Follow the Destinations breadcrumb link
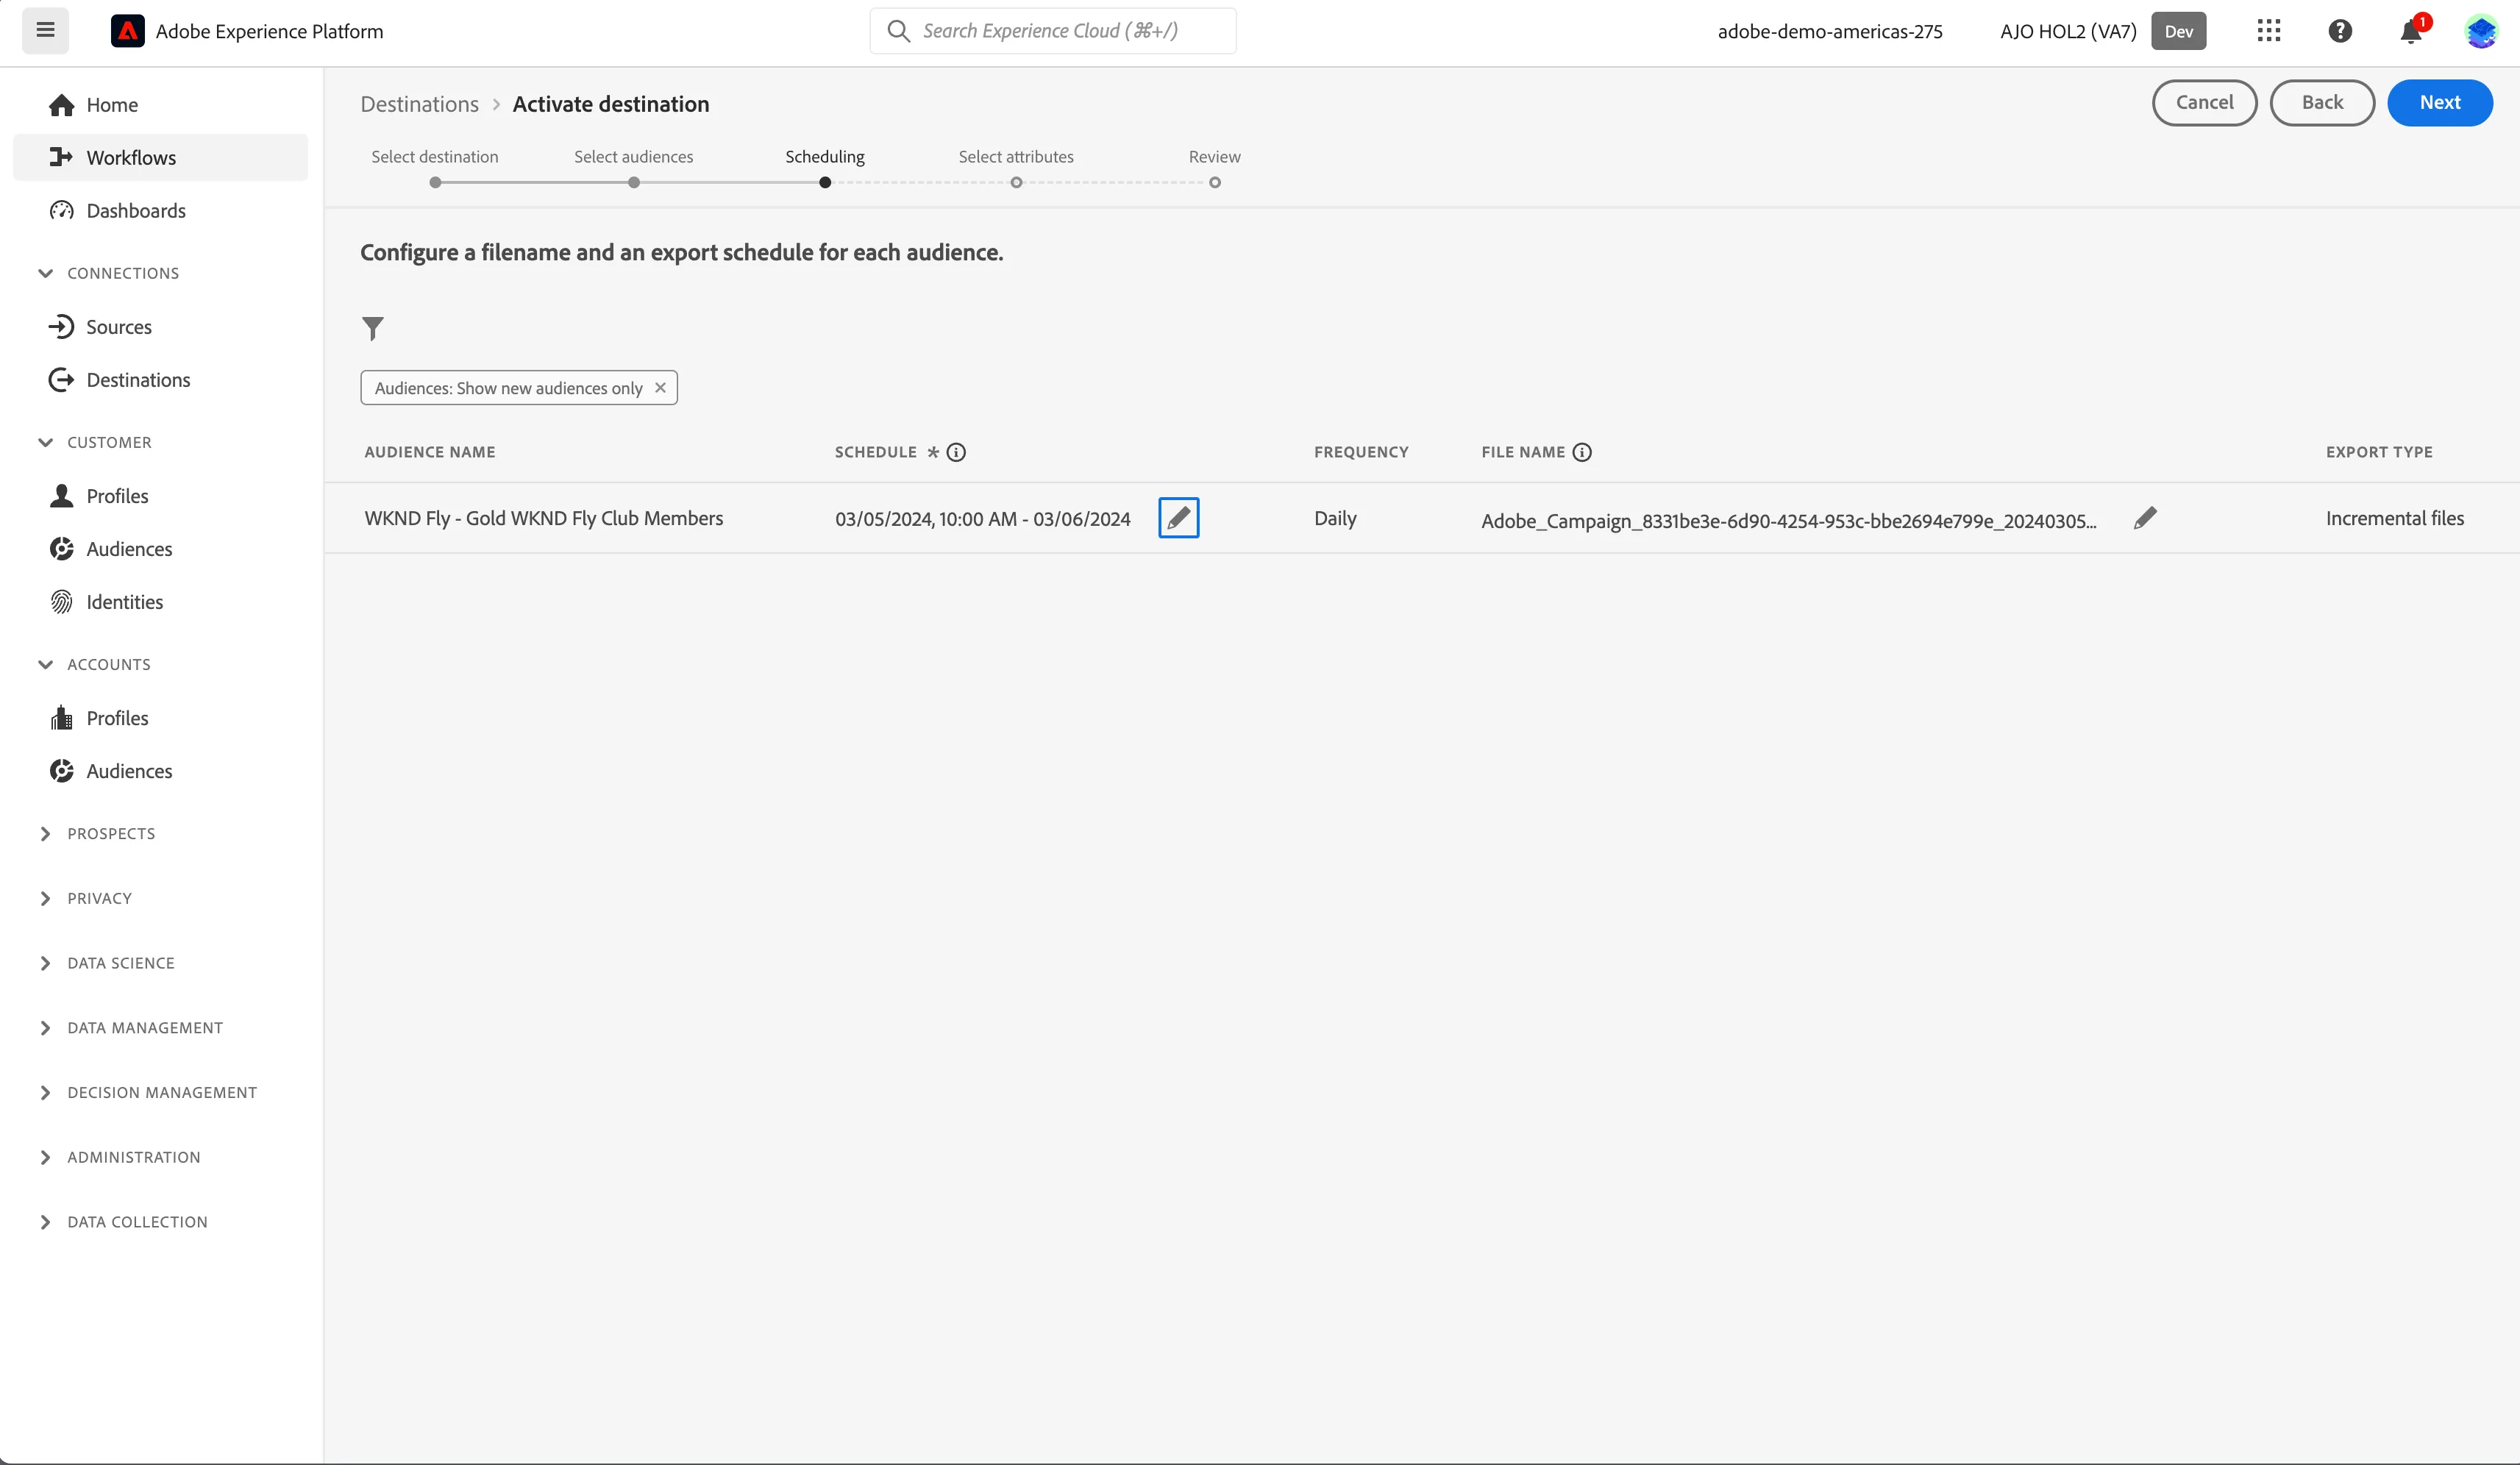Viewport: 2520px width, 1465px height. 419,104
